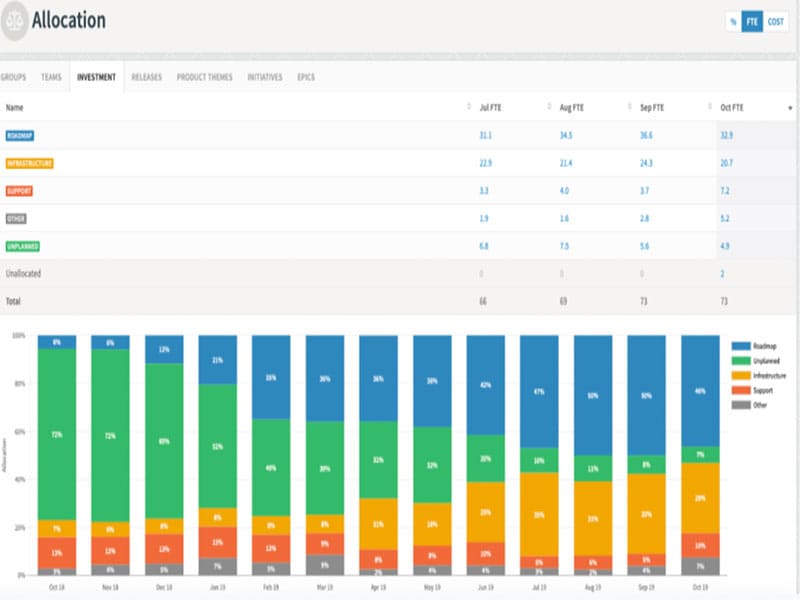The height and width of the screenshot is (600, 800).
Task: Click the Unallocated Oct FTE value link
Action: [723, 273]
